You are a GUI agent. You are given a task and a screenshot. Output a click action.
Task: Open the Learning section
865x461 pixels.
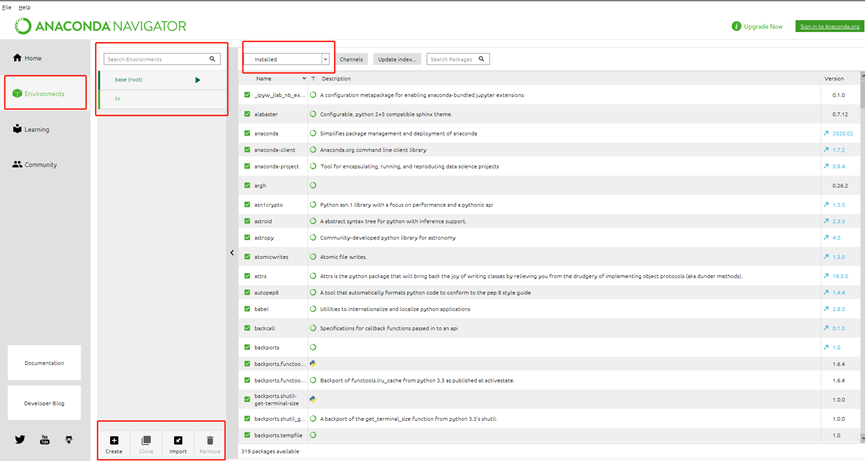(x=31, y=129)
